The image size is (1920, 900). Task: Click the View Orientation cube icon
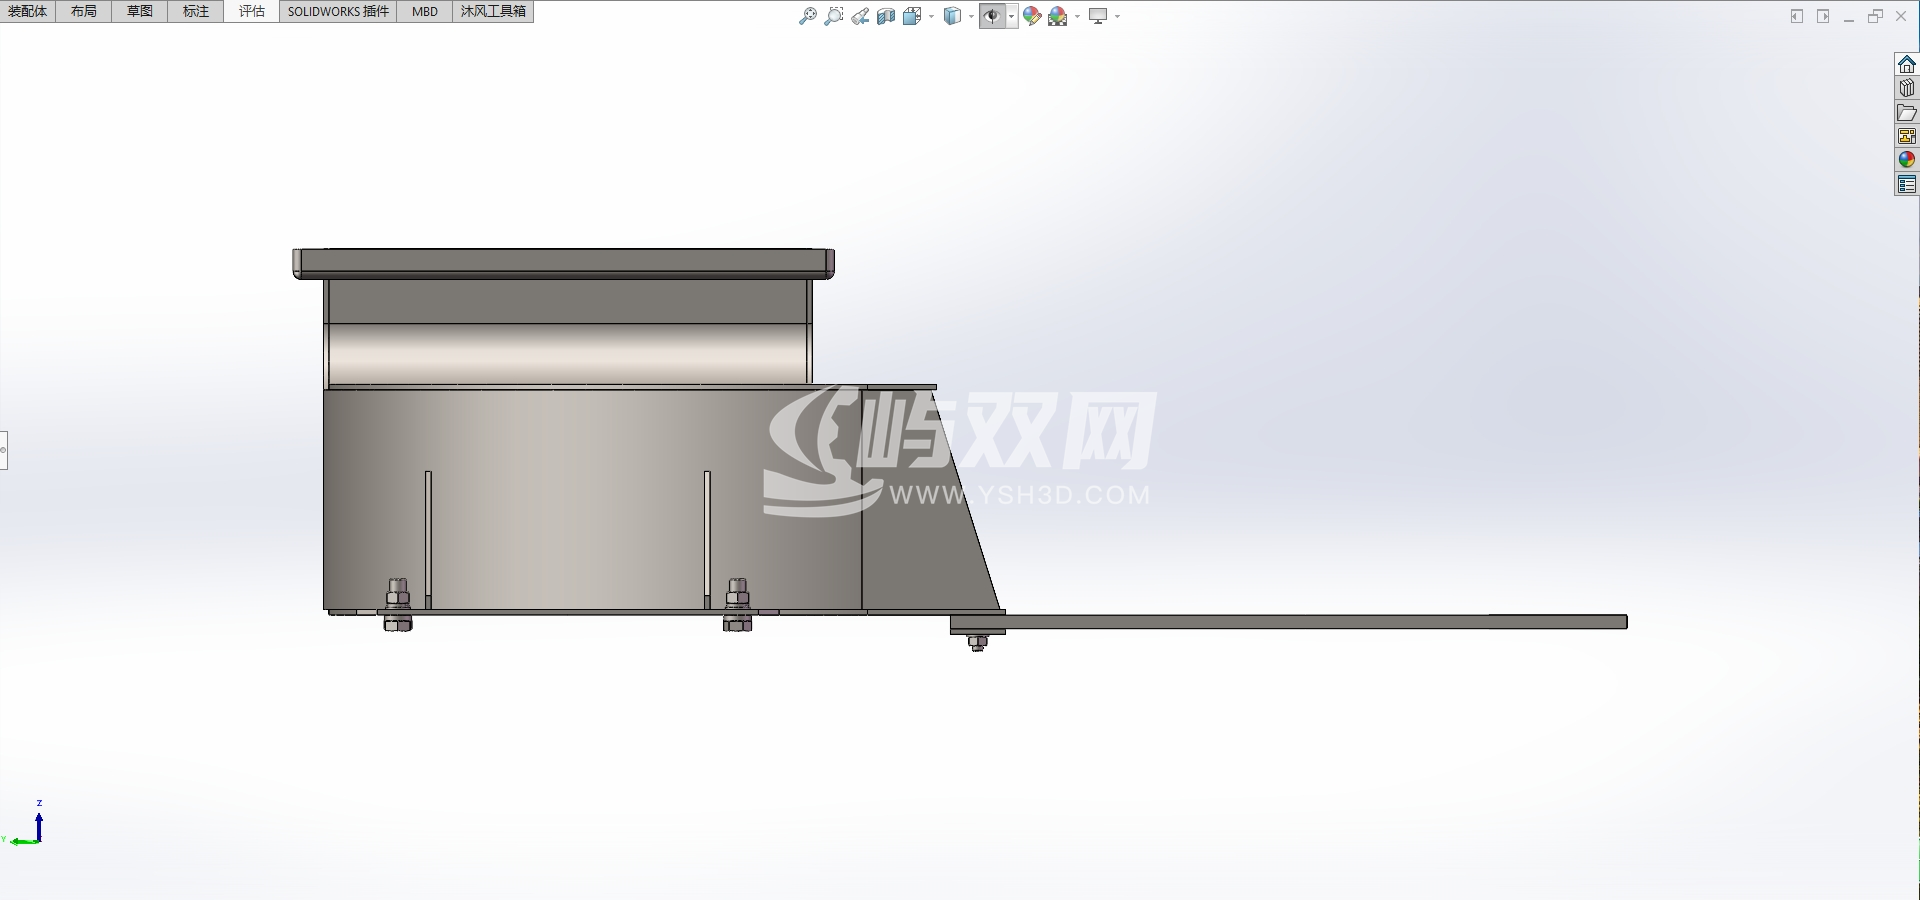tap(912, 16)
